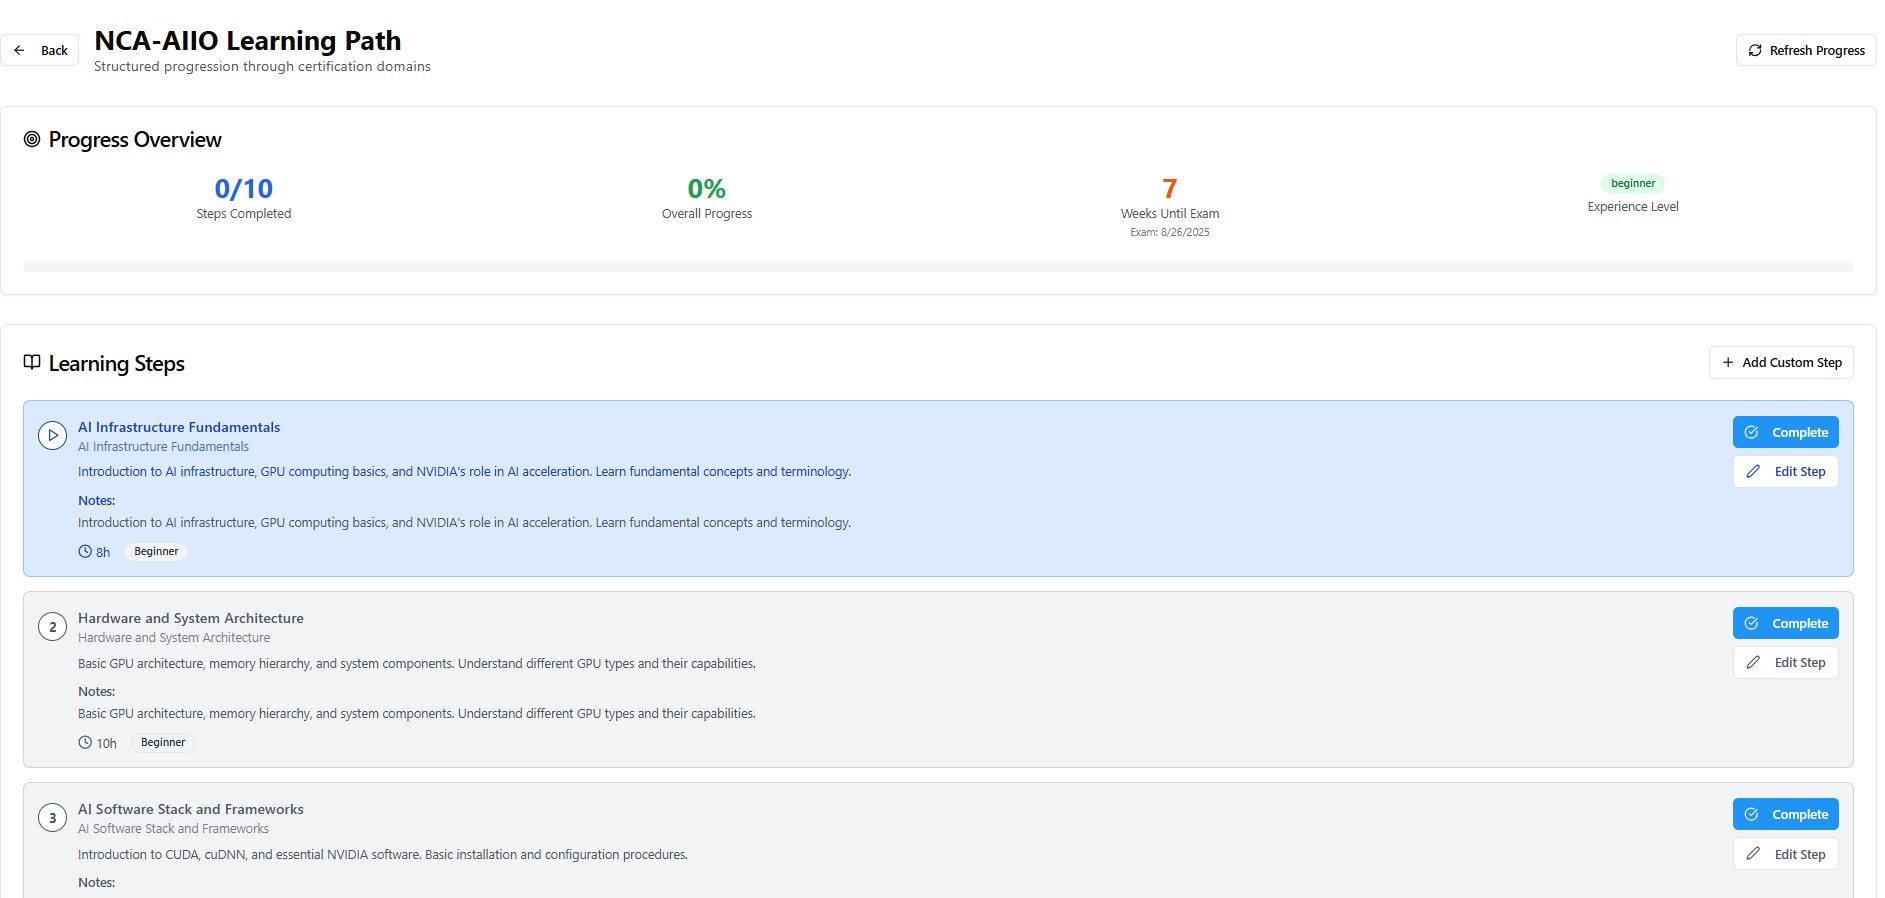Mark AI Software Stack and Frameworks Complete
The width and height of the screenshot is (1885, 898).
pos(1785,814)
